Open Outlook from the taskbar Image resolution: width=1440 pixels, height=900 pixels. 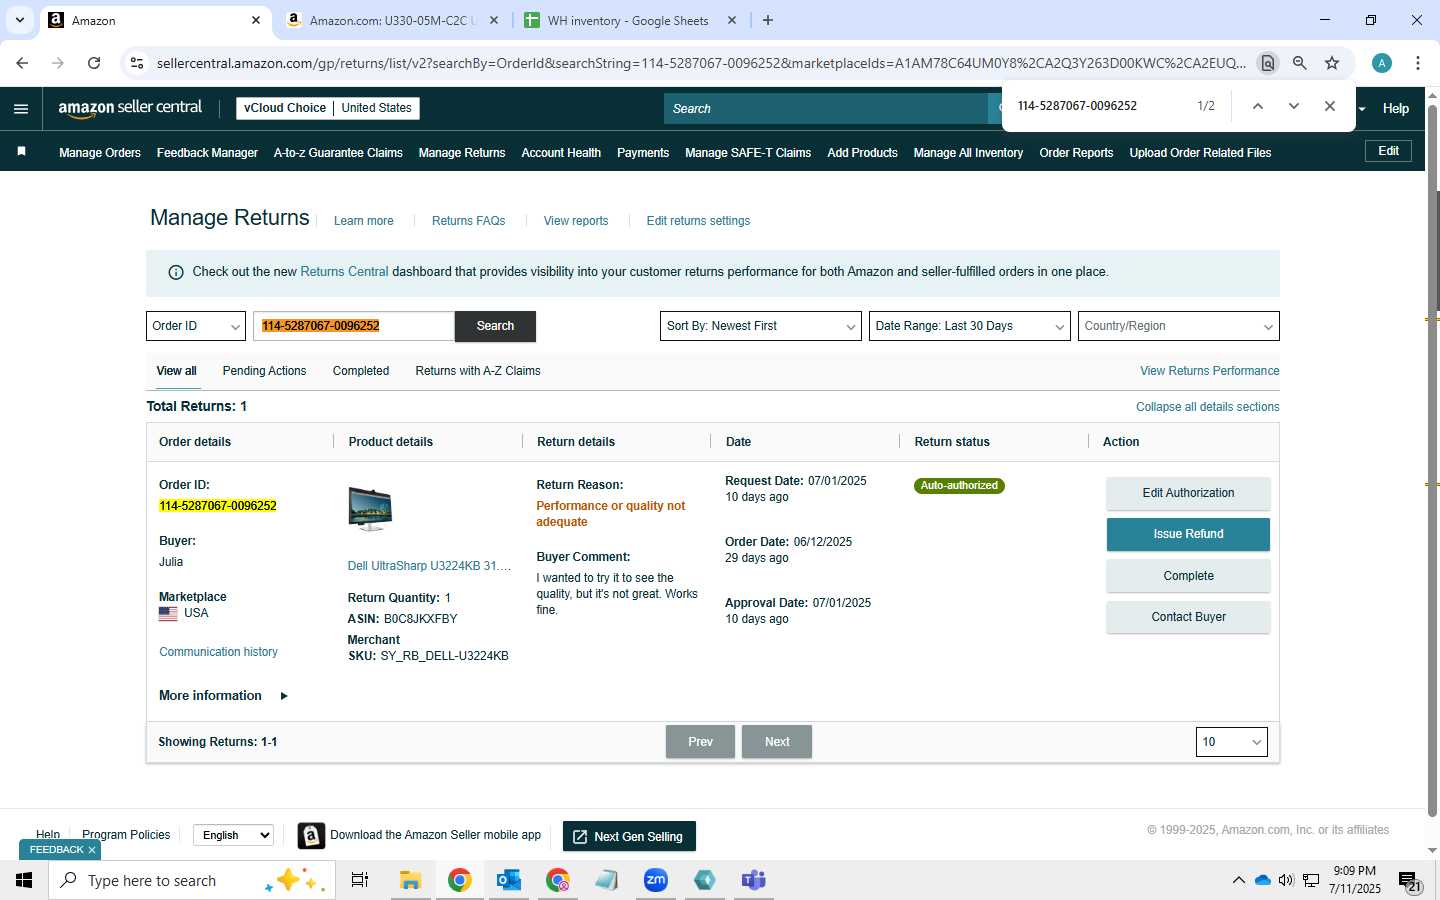pyautogui.click(x=509, y=880)
